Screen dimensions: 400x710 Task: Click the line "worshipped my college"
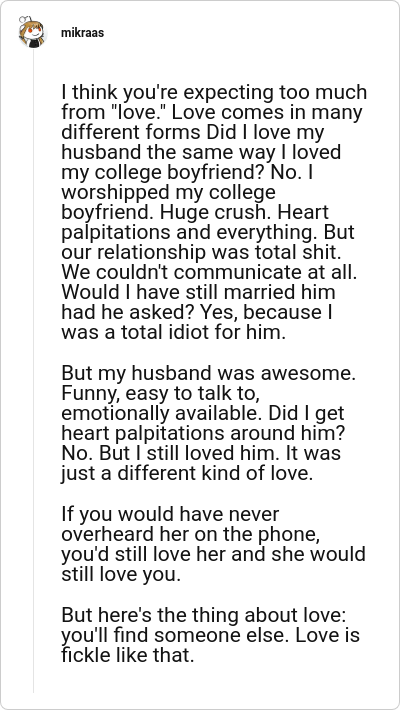pyautogui.click(x=168, y=192)
